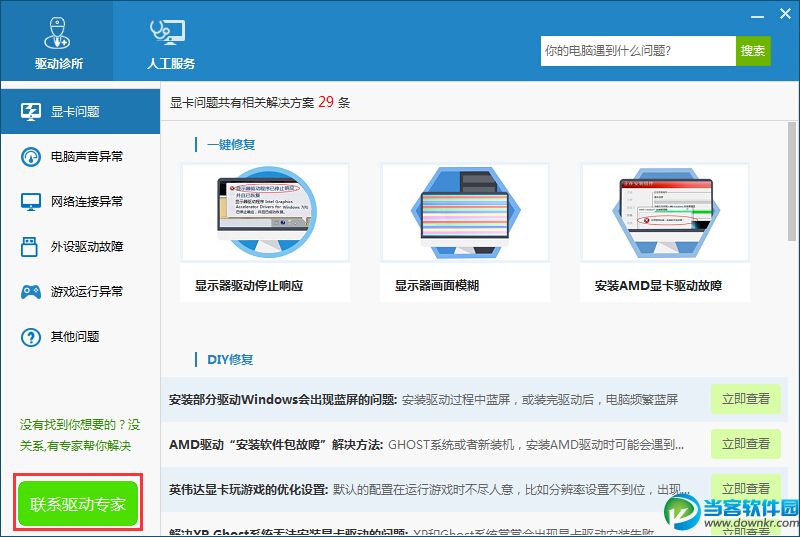
Task: Click the 其他问题 question mark icon
Action: coord(31,337)
